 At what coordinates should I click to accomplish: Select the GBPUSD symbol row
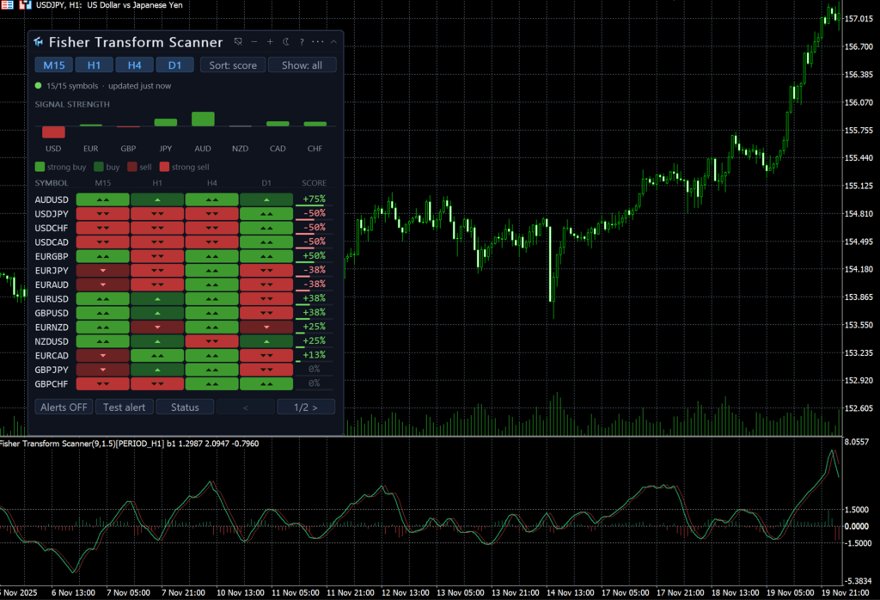click(184, 313)
